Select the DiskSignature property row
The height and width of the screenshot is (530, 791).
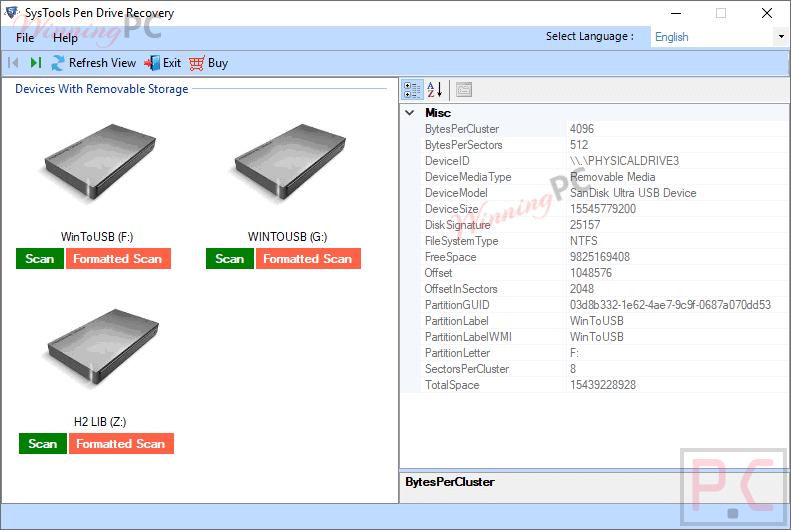pos(604,225)
